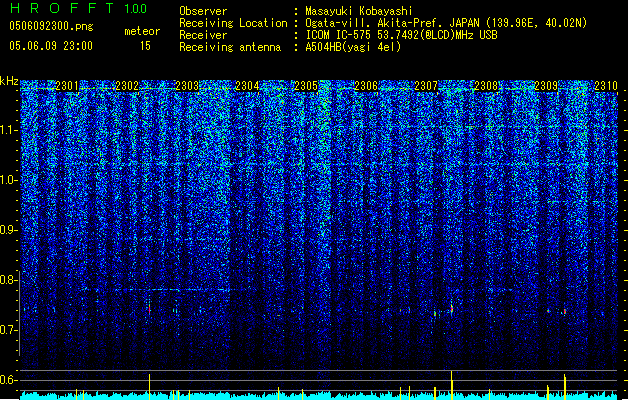Click the 2305 time marker
Viewport: 629px width, 400px height.
306,86
